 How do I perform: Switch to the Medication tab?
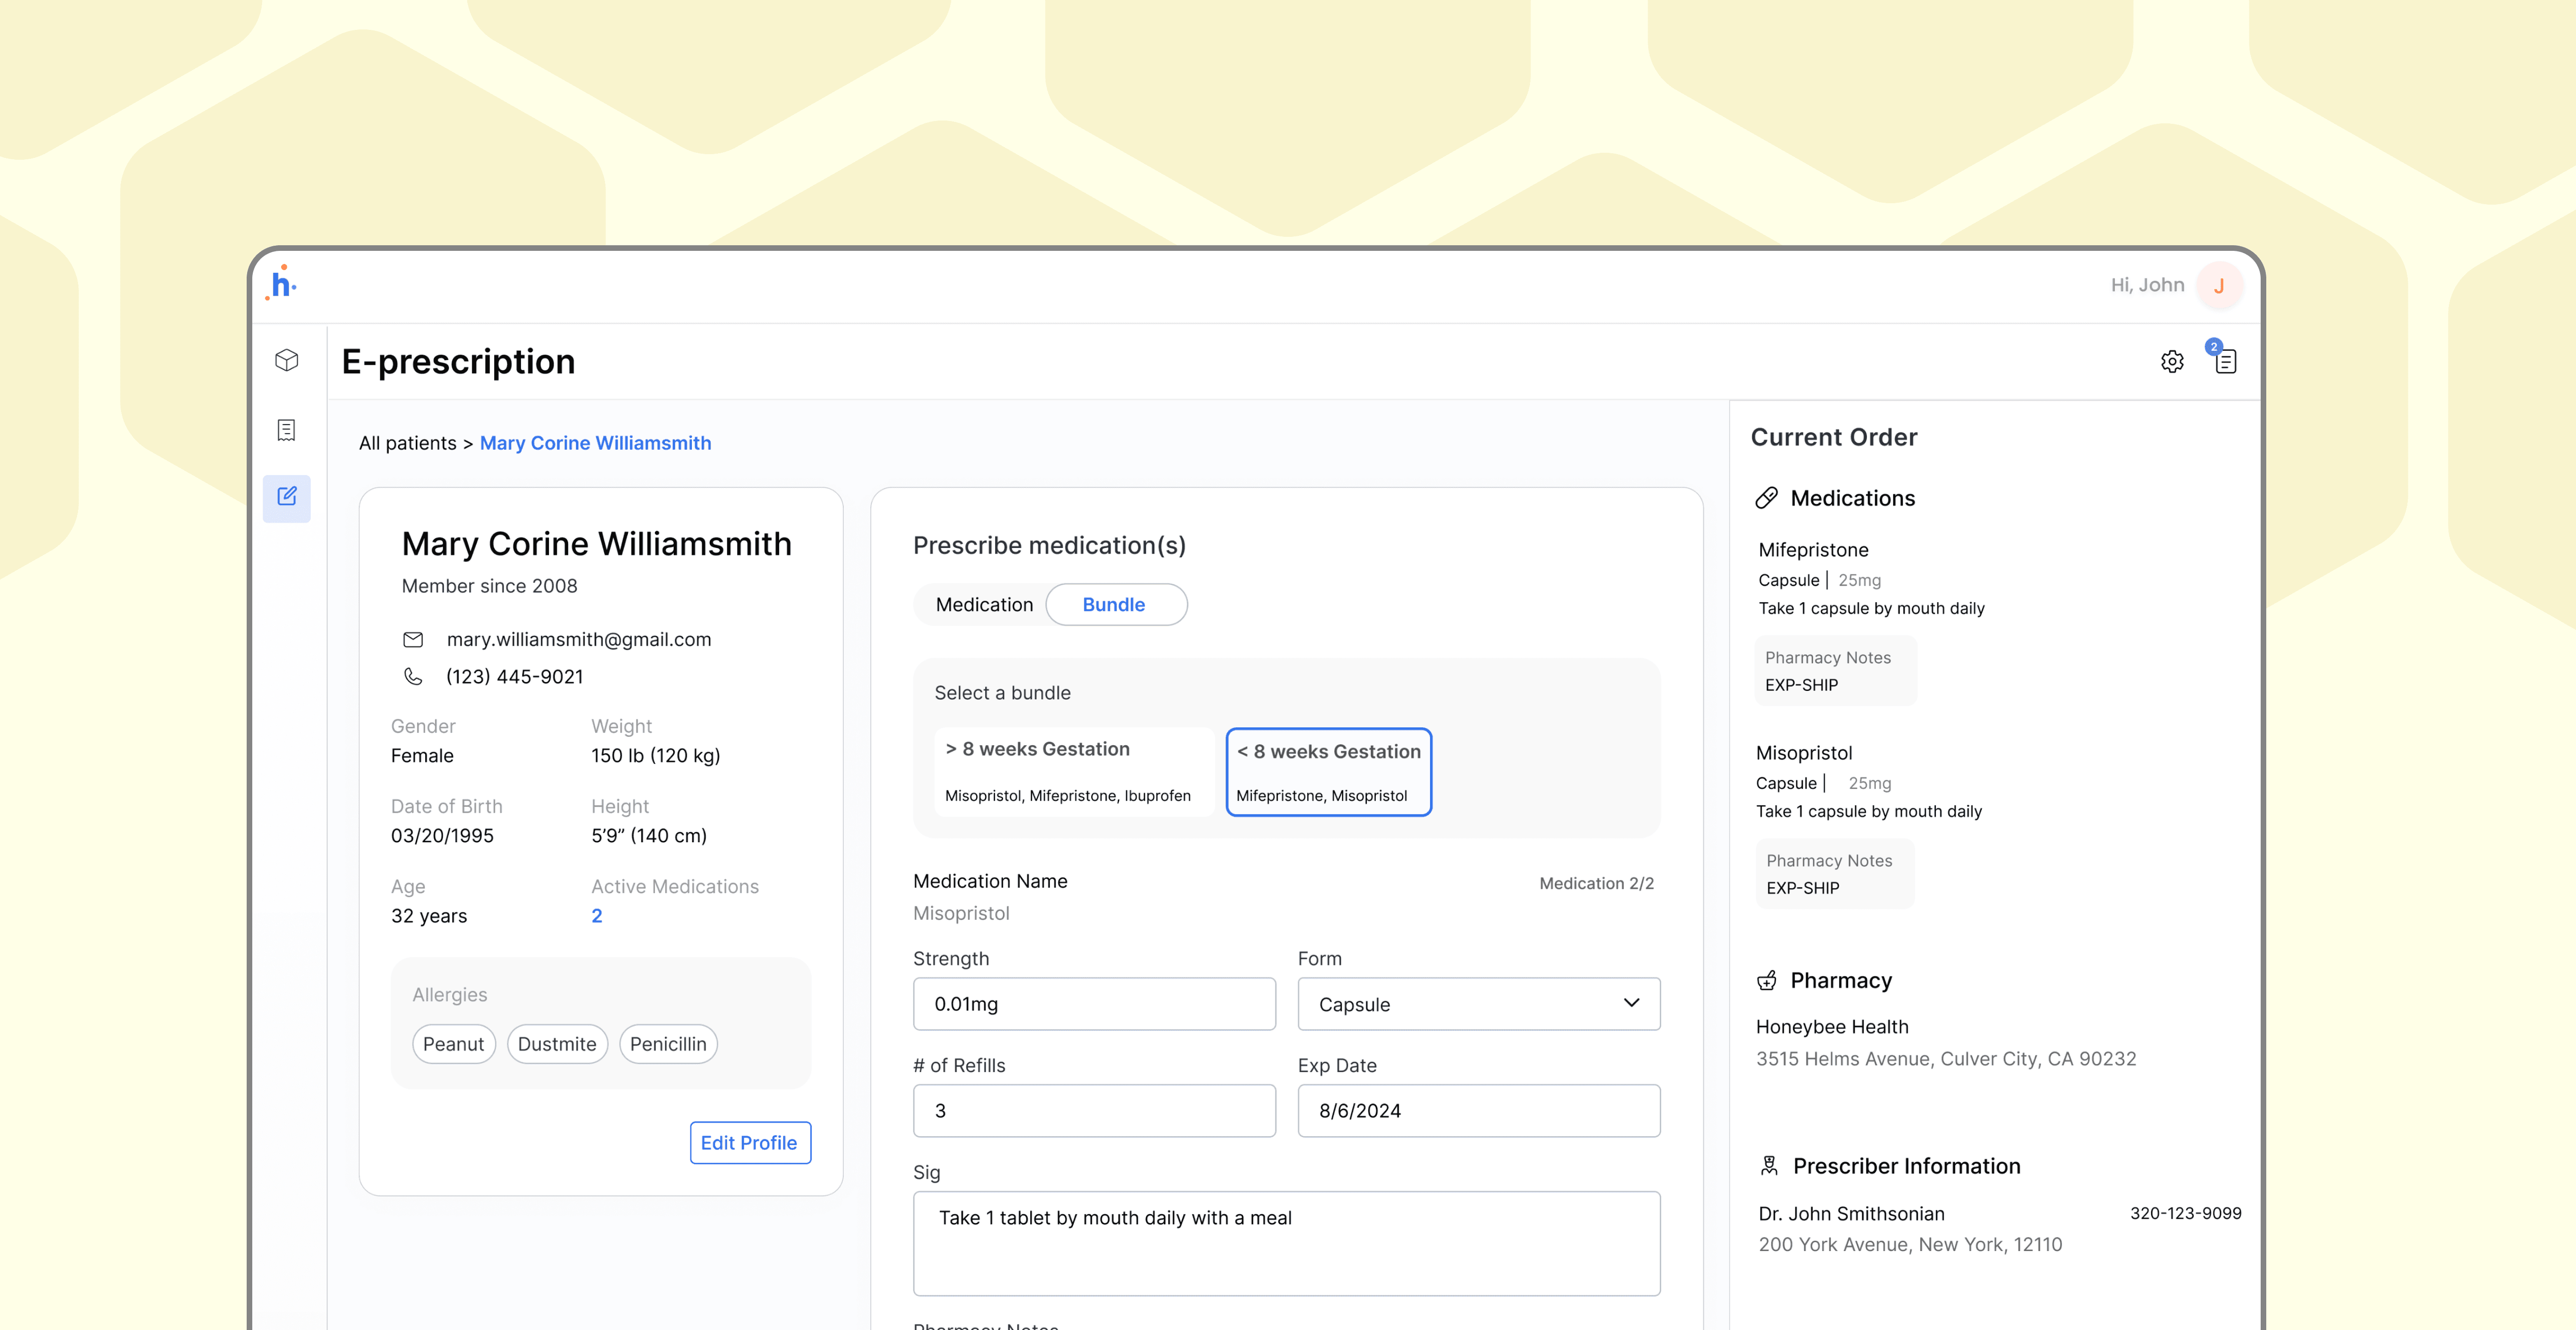pyautogui.click(x=984, y=605)
